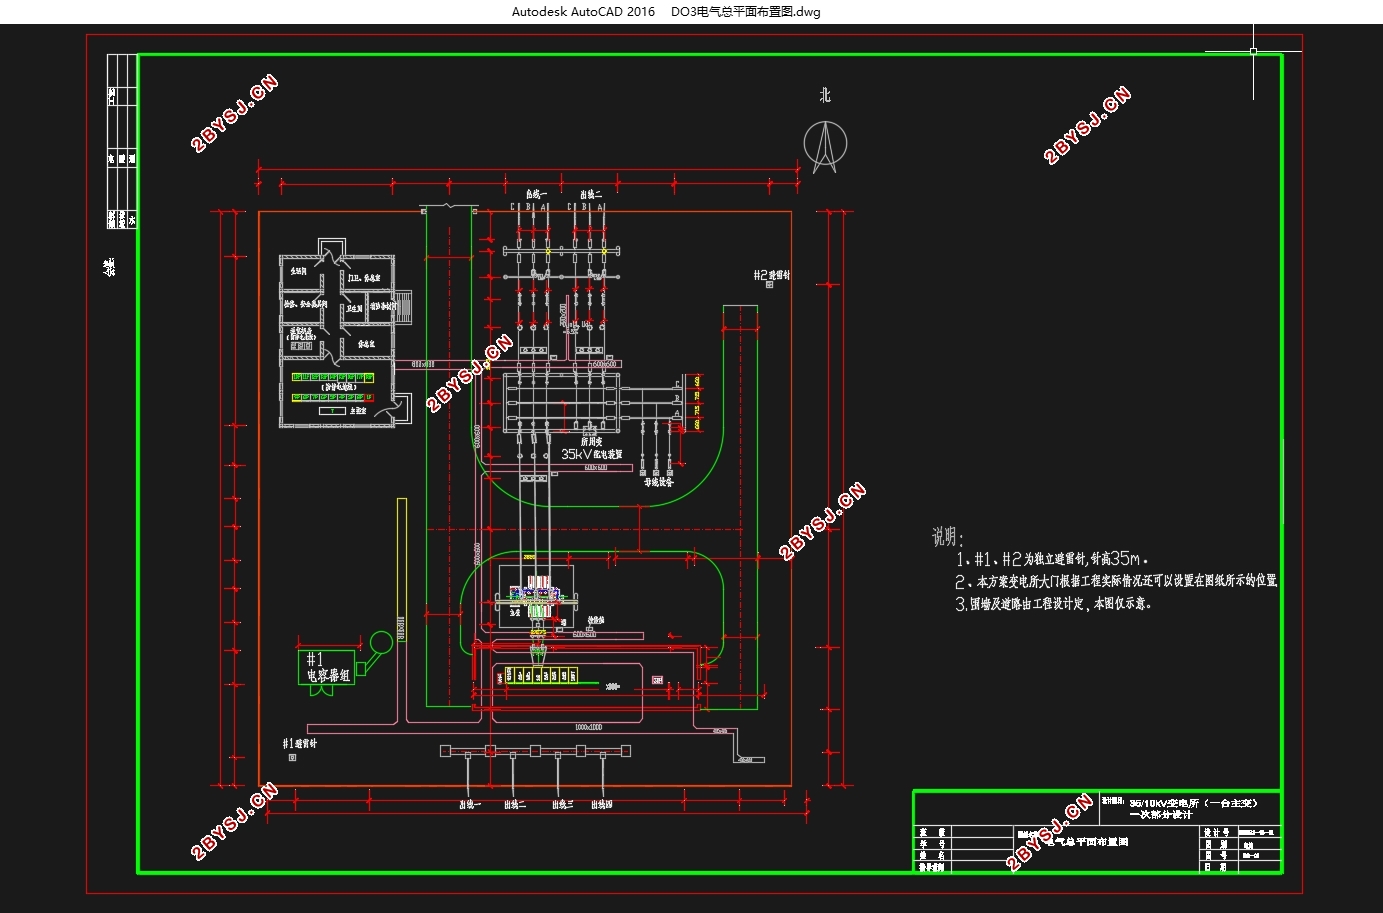This screenshot has height=913, width=1383.
Task: Click the #2 lightning rod square symbol
Action: [x=770, y=285]
